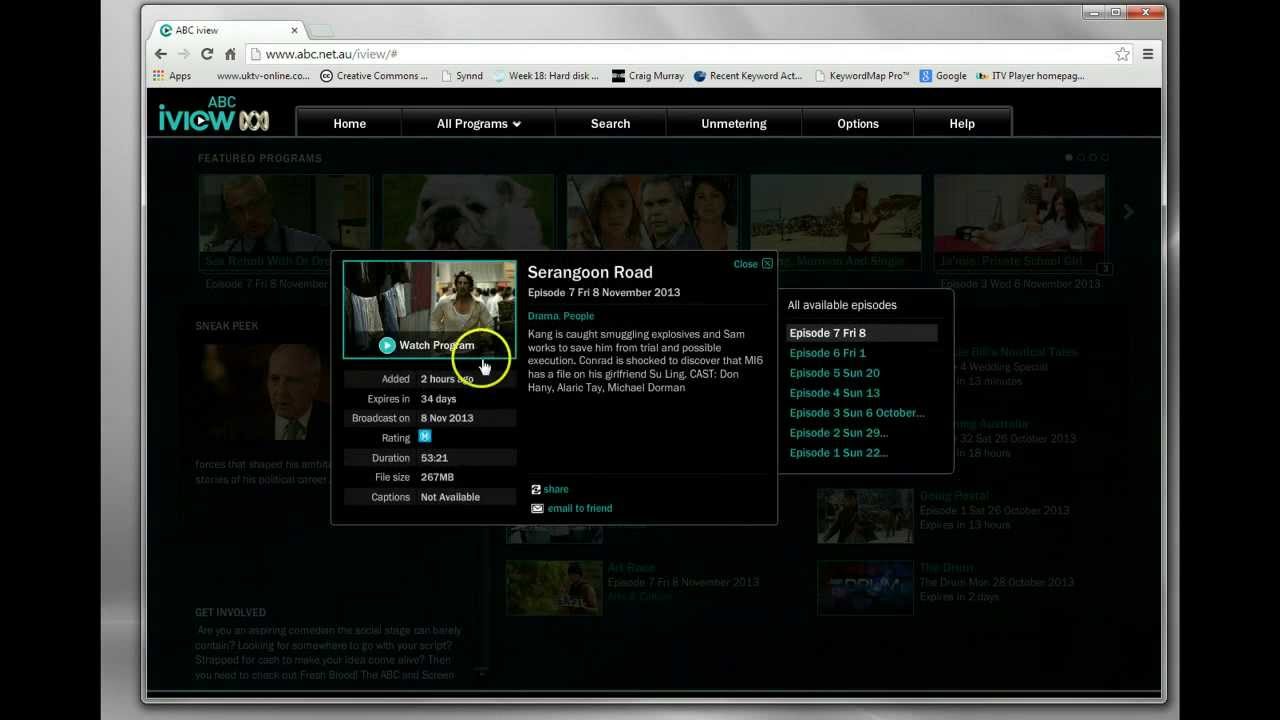Open KeywordMap Pro bookmark
This screenshot has height=720, width=1280.
(x=862, y=76)
